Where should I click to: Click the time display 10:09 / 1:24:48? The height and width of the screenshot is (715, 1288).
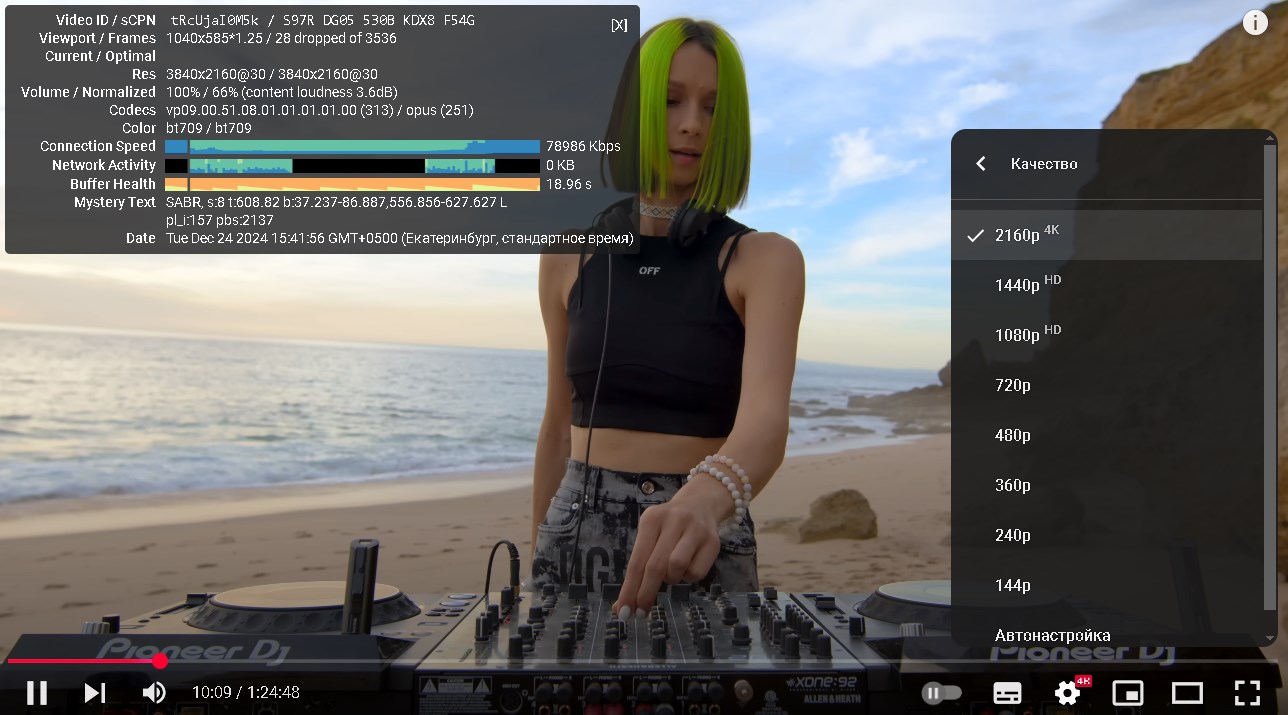[x=246, y=692]
